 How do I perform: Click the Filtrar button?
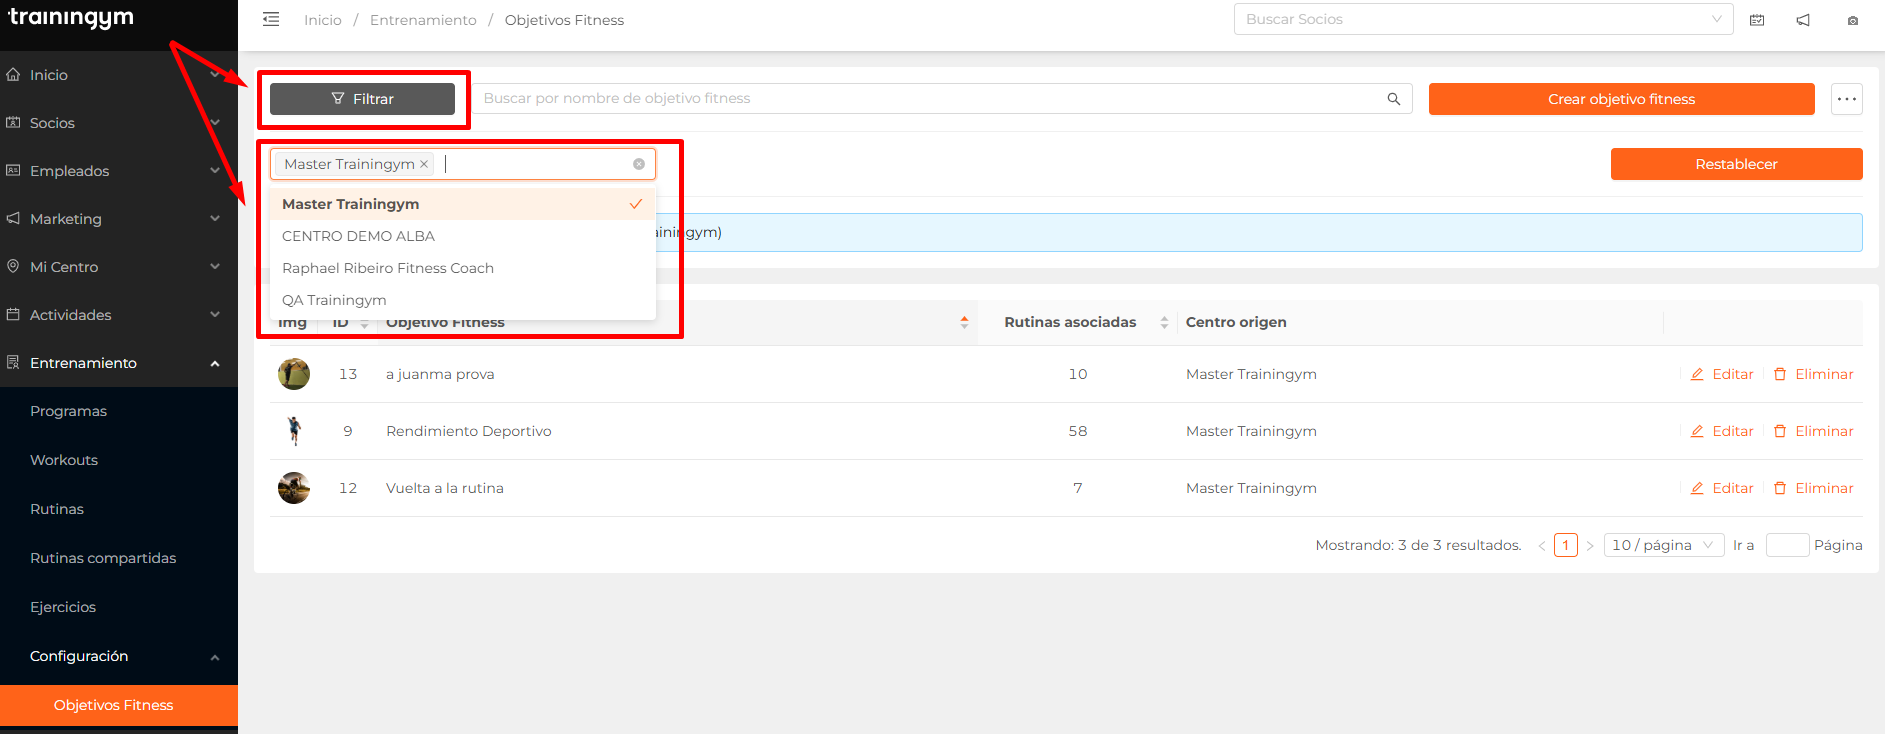click(362, 99)
